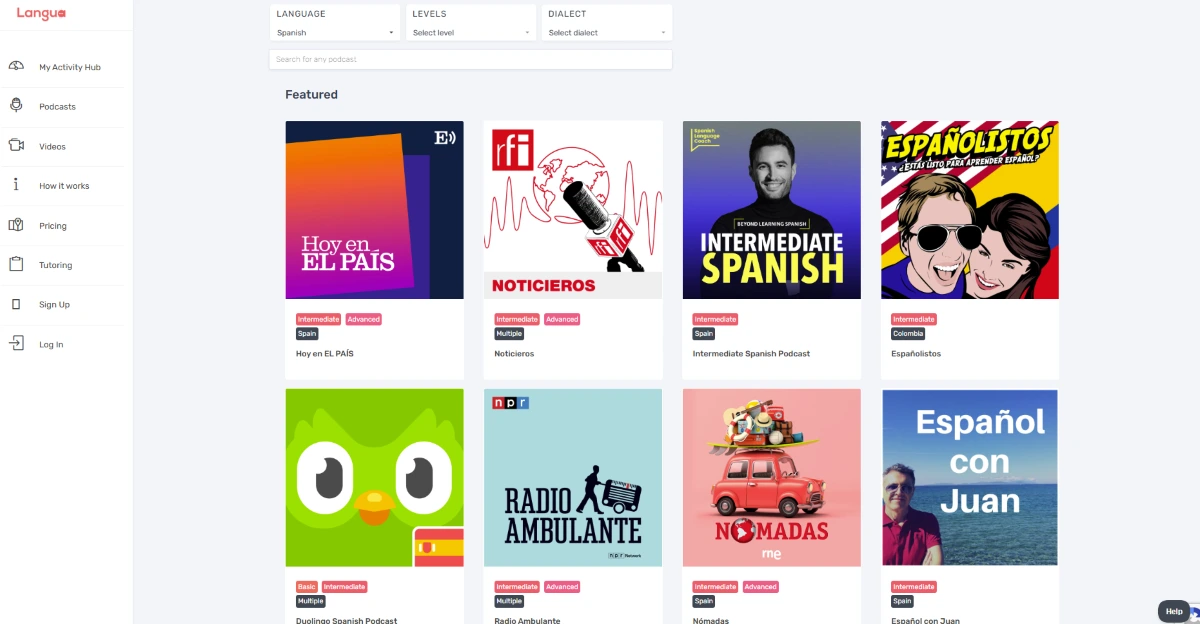Open the Españolistos cover image
The height and width of the screenshot is (624, 1200).
point(970,210)
